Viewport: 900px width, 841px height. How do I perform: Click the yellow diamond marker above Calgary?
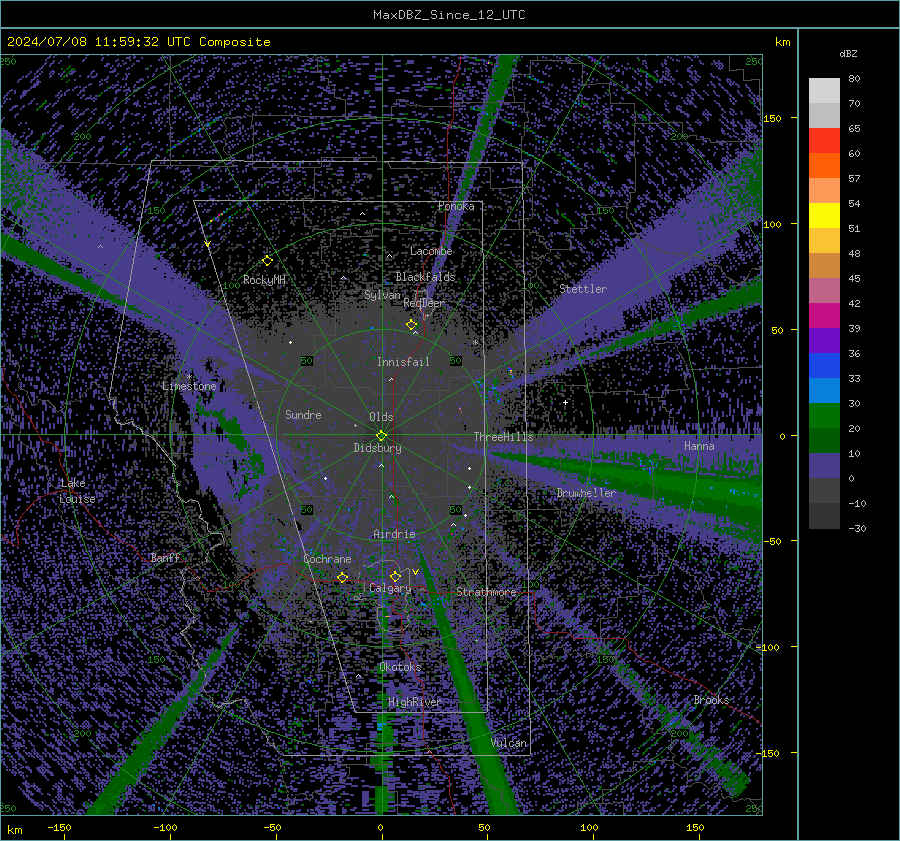(x=395, y=576)
